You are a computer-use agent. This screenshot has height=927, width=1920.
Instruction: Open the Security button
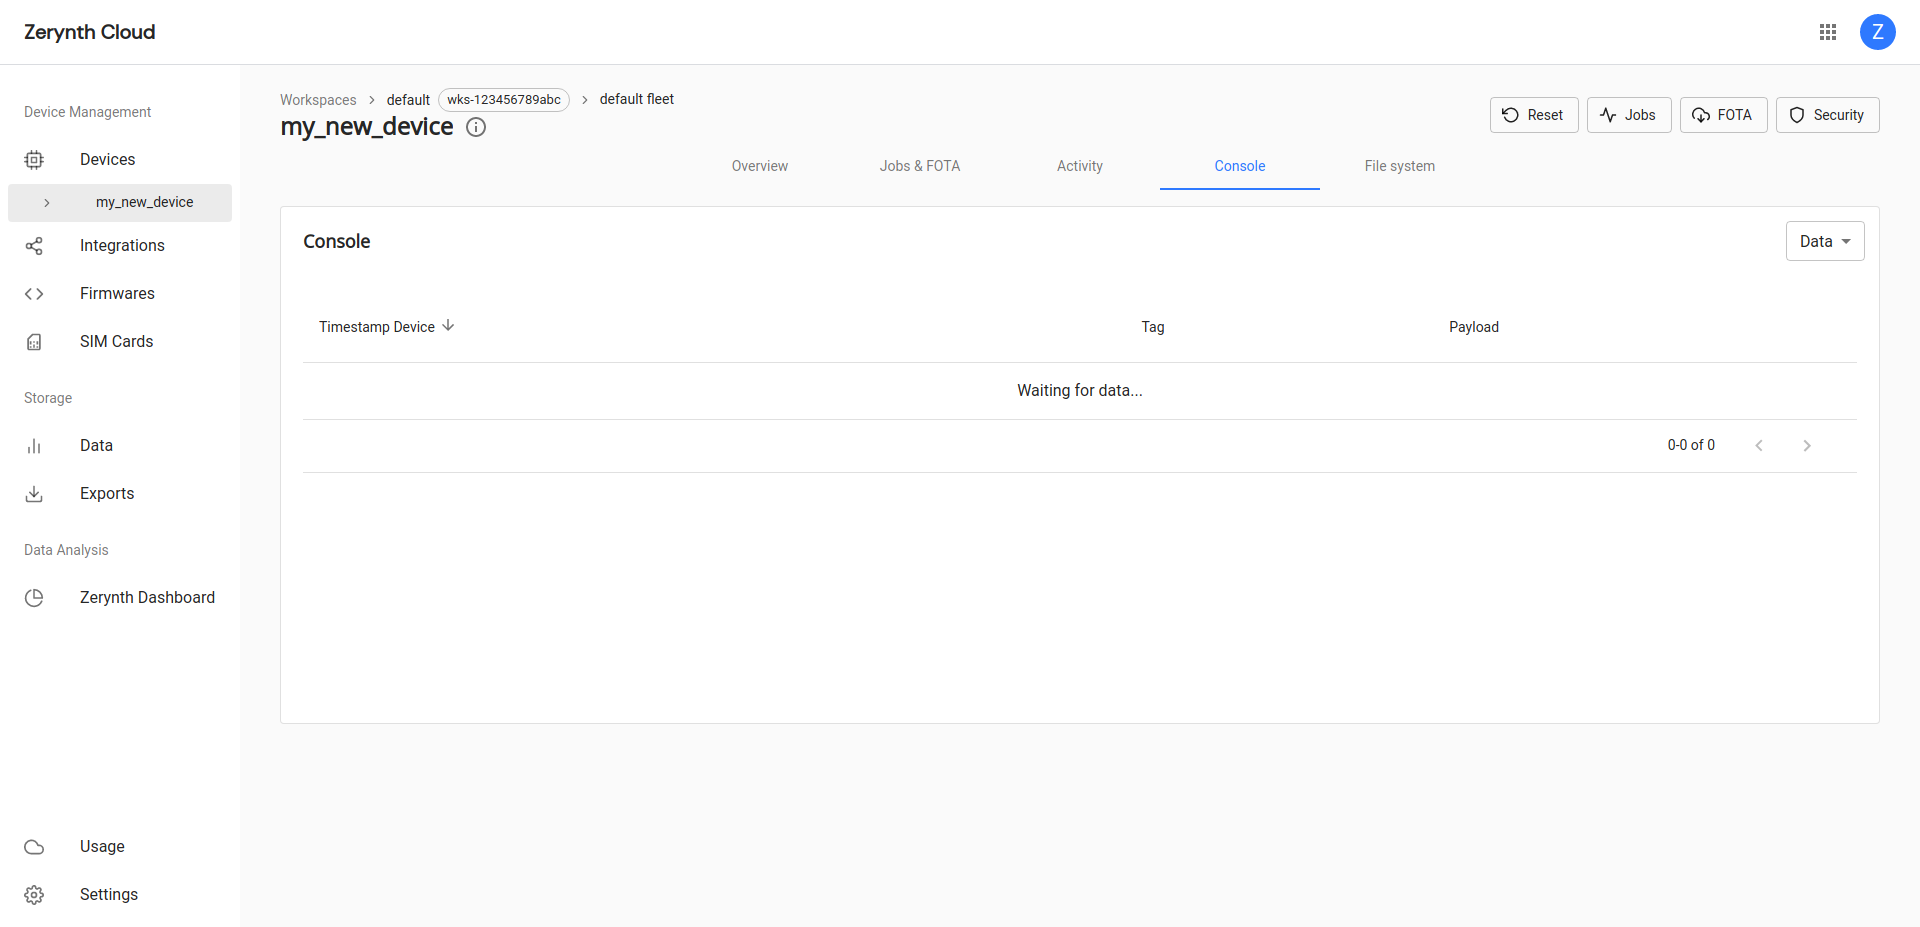point(1828,115)
